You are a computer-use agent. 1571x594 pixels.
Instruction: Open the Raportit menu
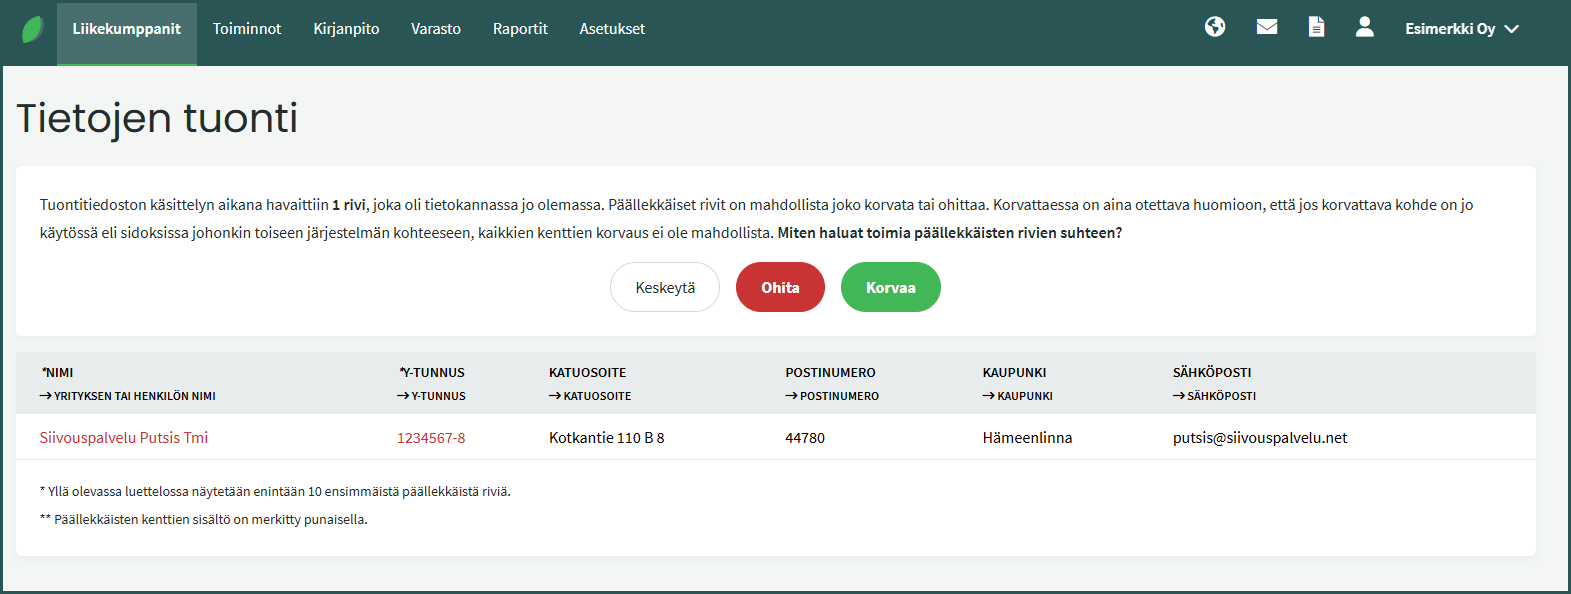pos(520,29)
